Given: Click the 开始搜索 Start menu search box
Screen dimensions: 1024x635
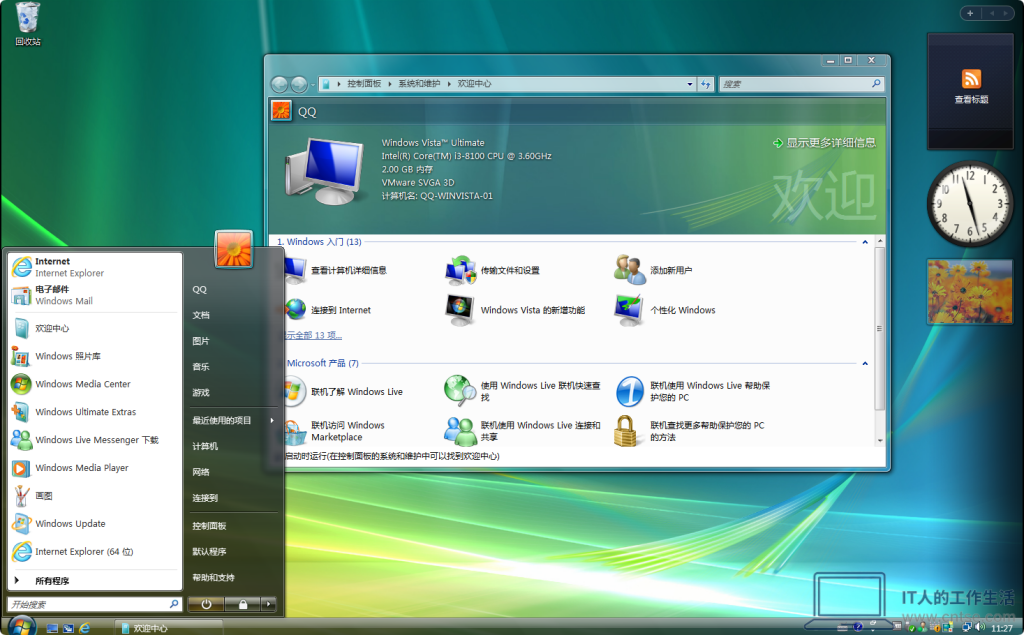Looking at the screenshot, I should pyautogui.click(x=94, y=604).
